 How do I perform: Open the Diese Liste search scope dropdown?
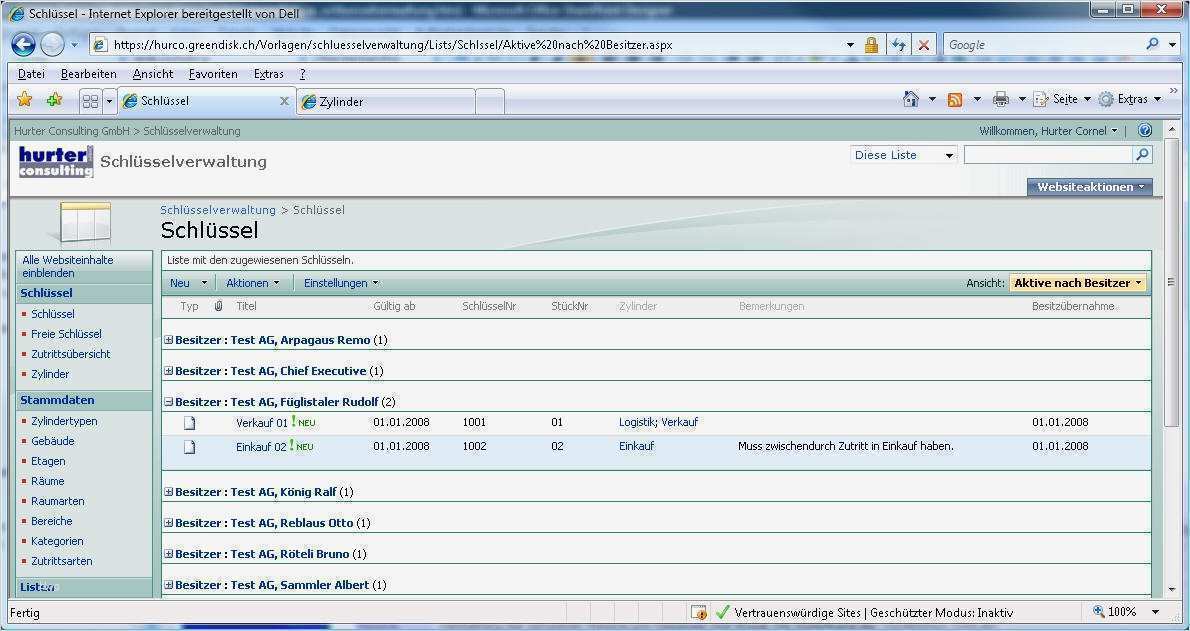904,155
